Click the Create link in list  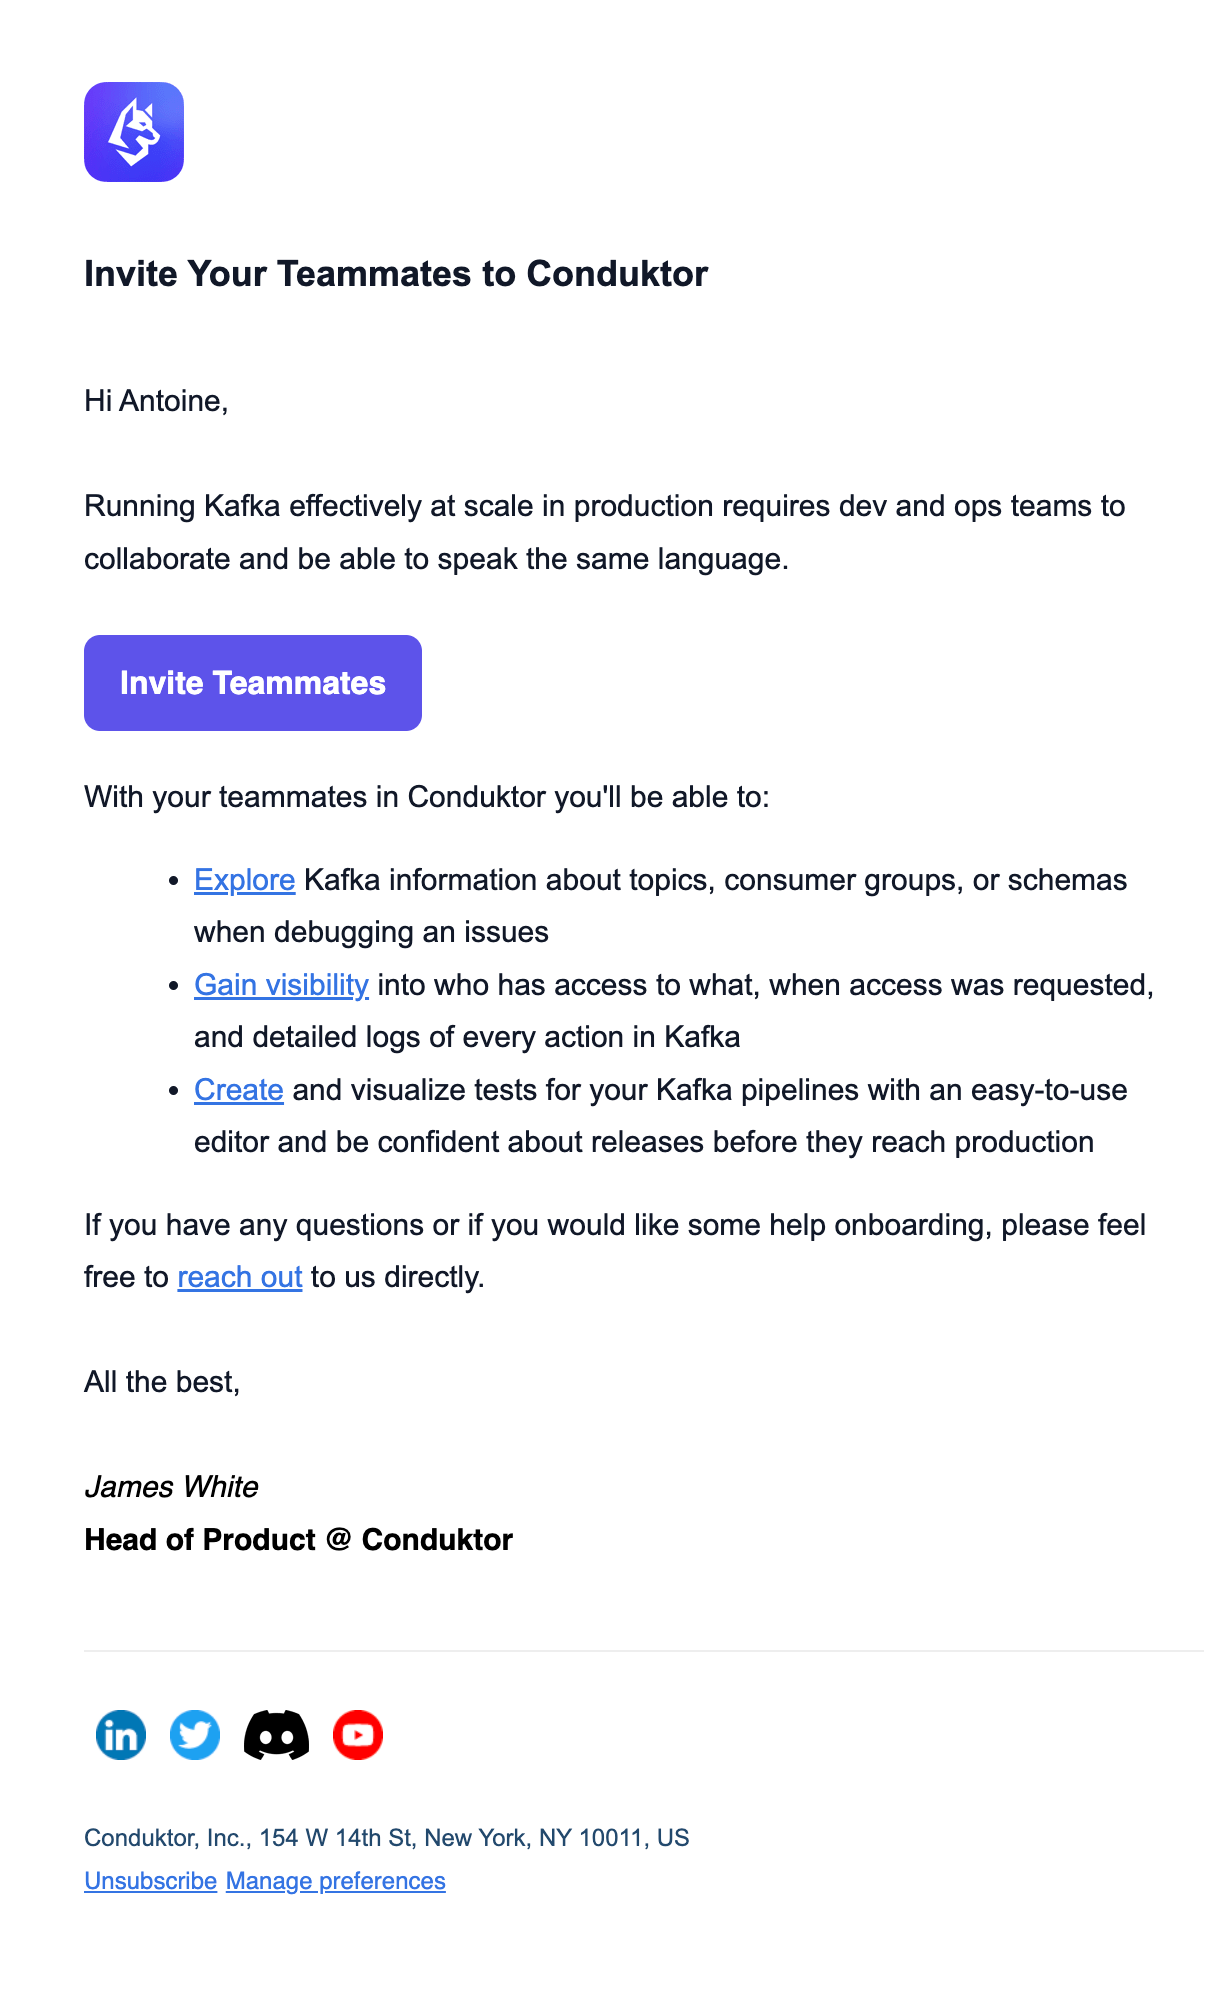pyautogui.click(x=239, y=1090)
